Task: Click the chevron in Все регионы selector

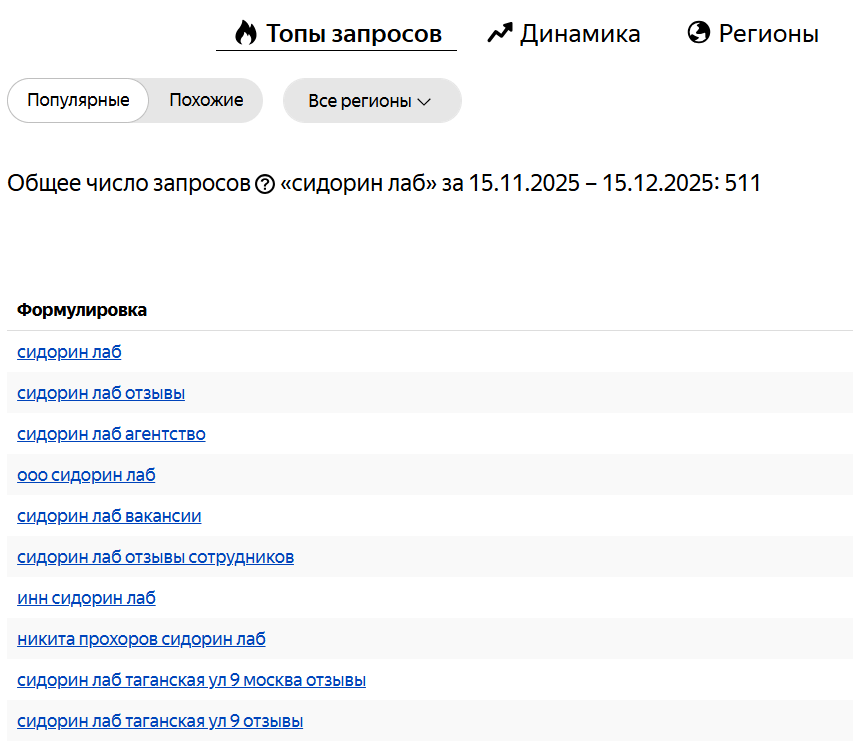Action: coord(424,102)
